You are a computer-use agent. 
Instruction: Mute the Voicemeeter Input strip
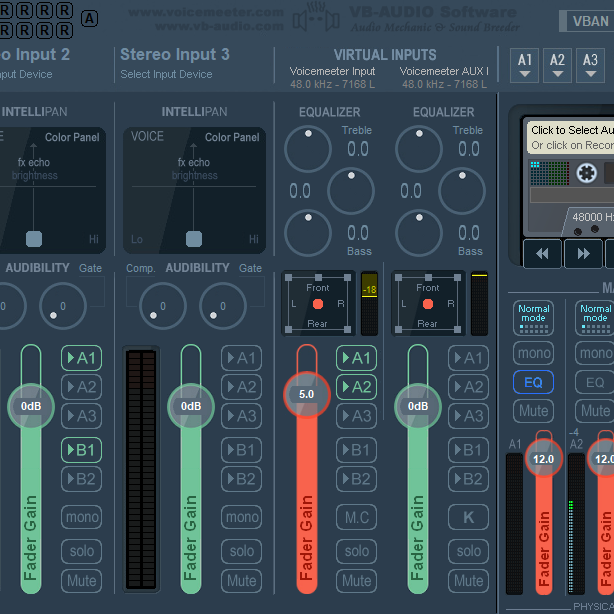coord(356,581)
